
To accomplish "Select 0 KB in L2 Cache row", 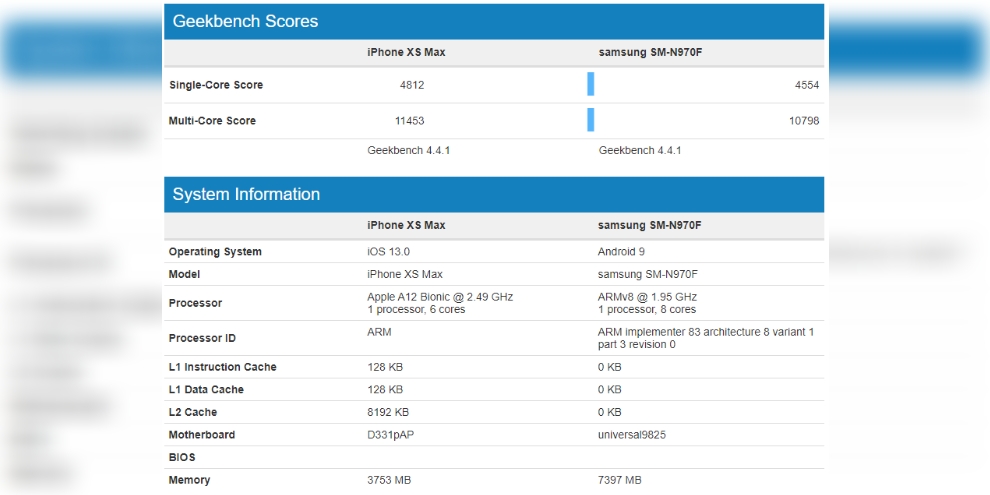I will (610, 412).
